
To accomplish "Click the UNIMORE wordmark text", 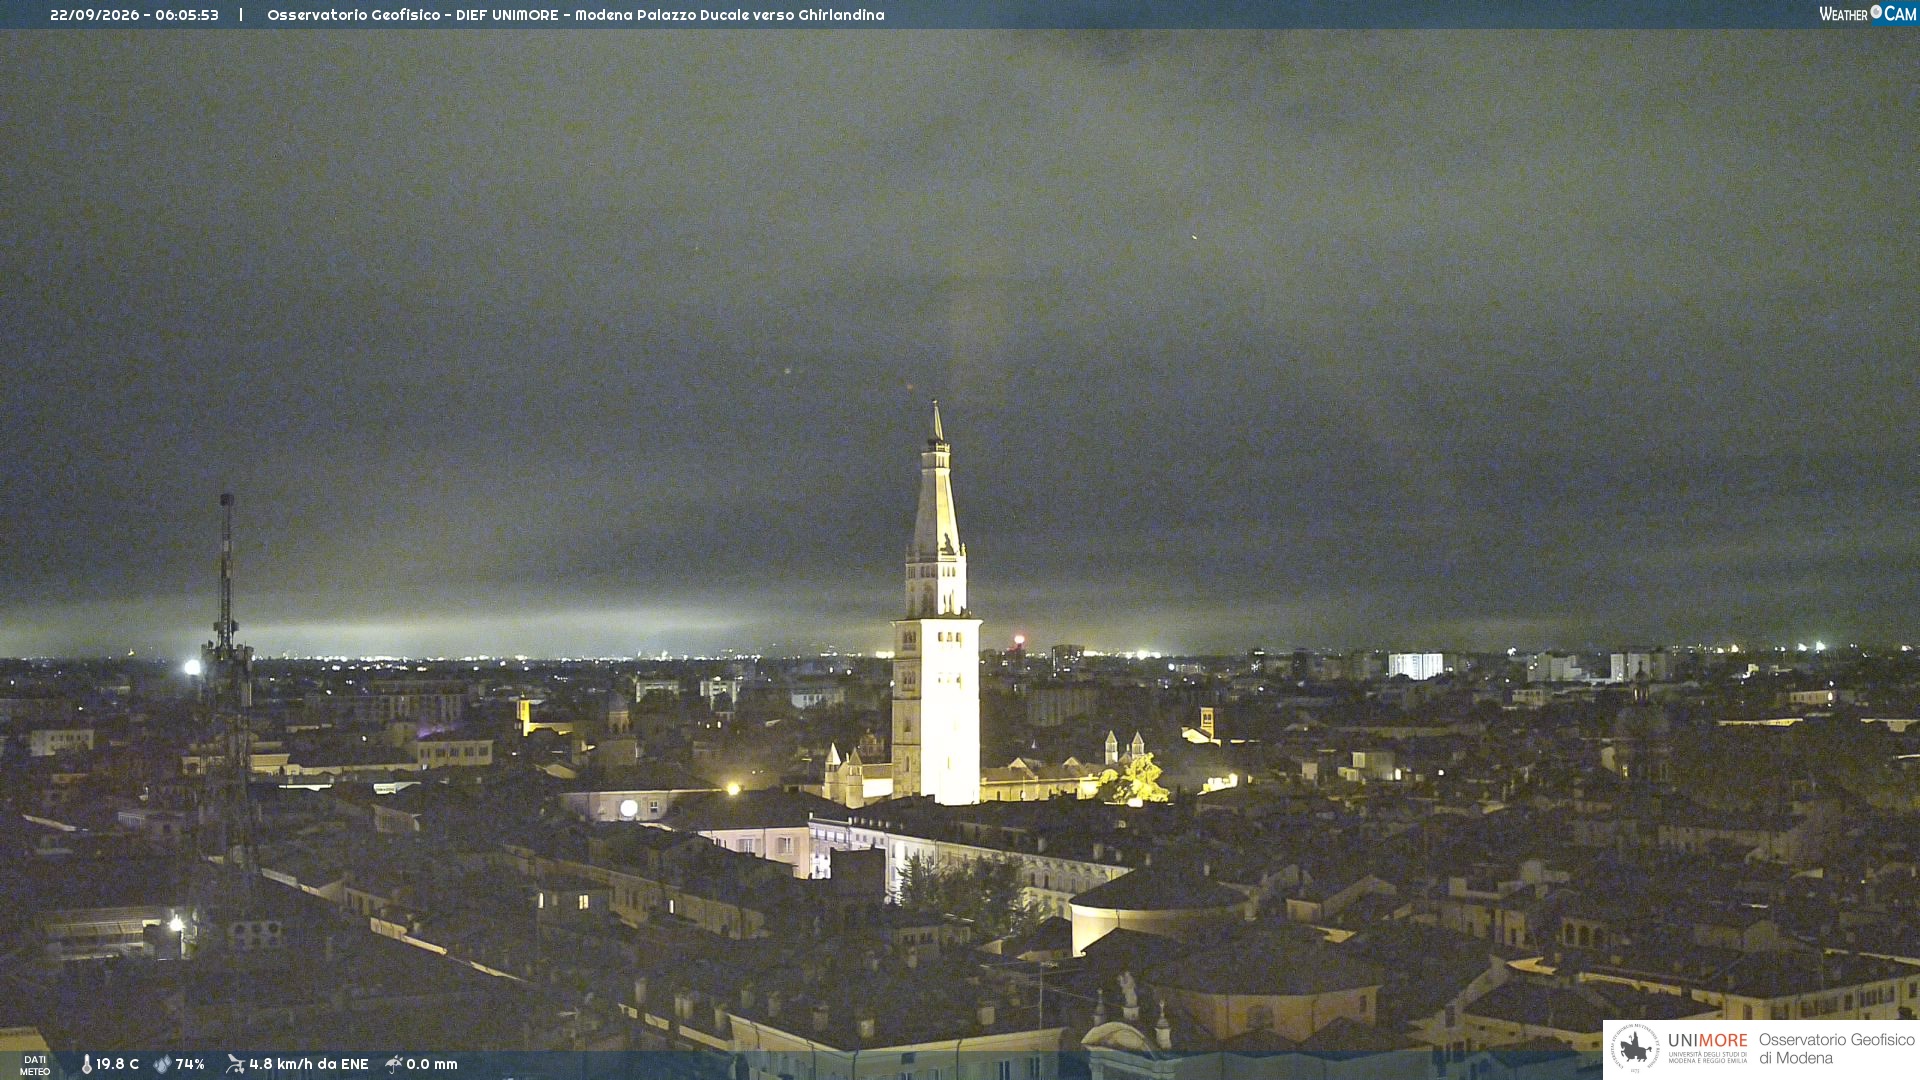I will [1707, 1040].
